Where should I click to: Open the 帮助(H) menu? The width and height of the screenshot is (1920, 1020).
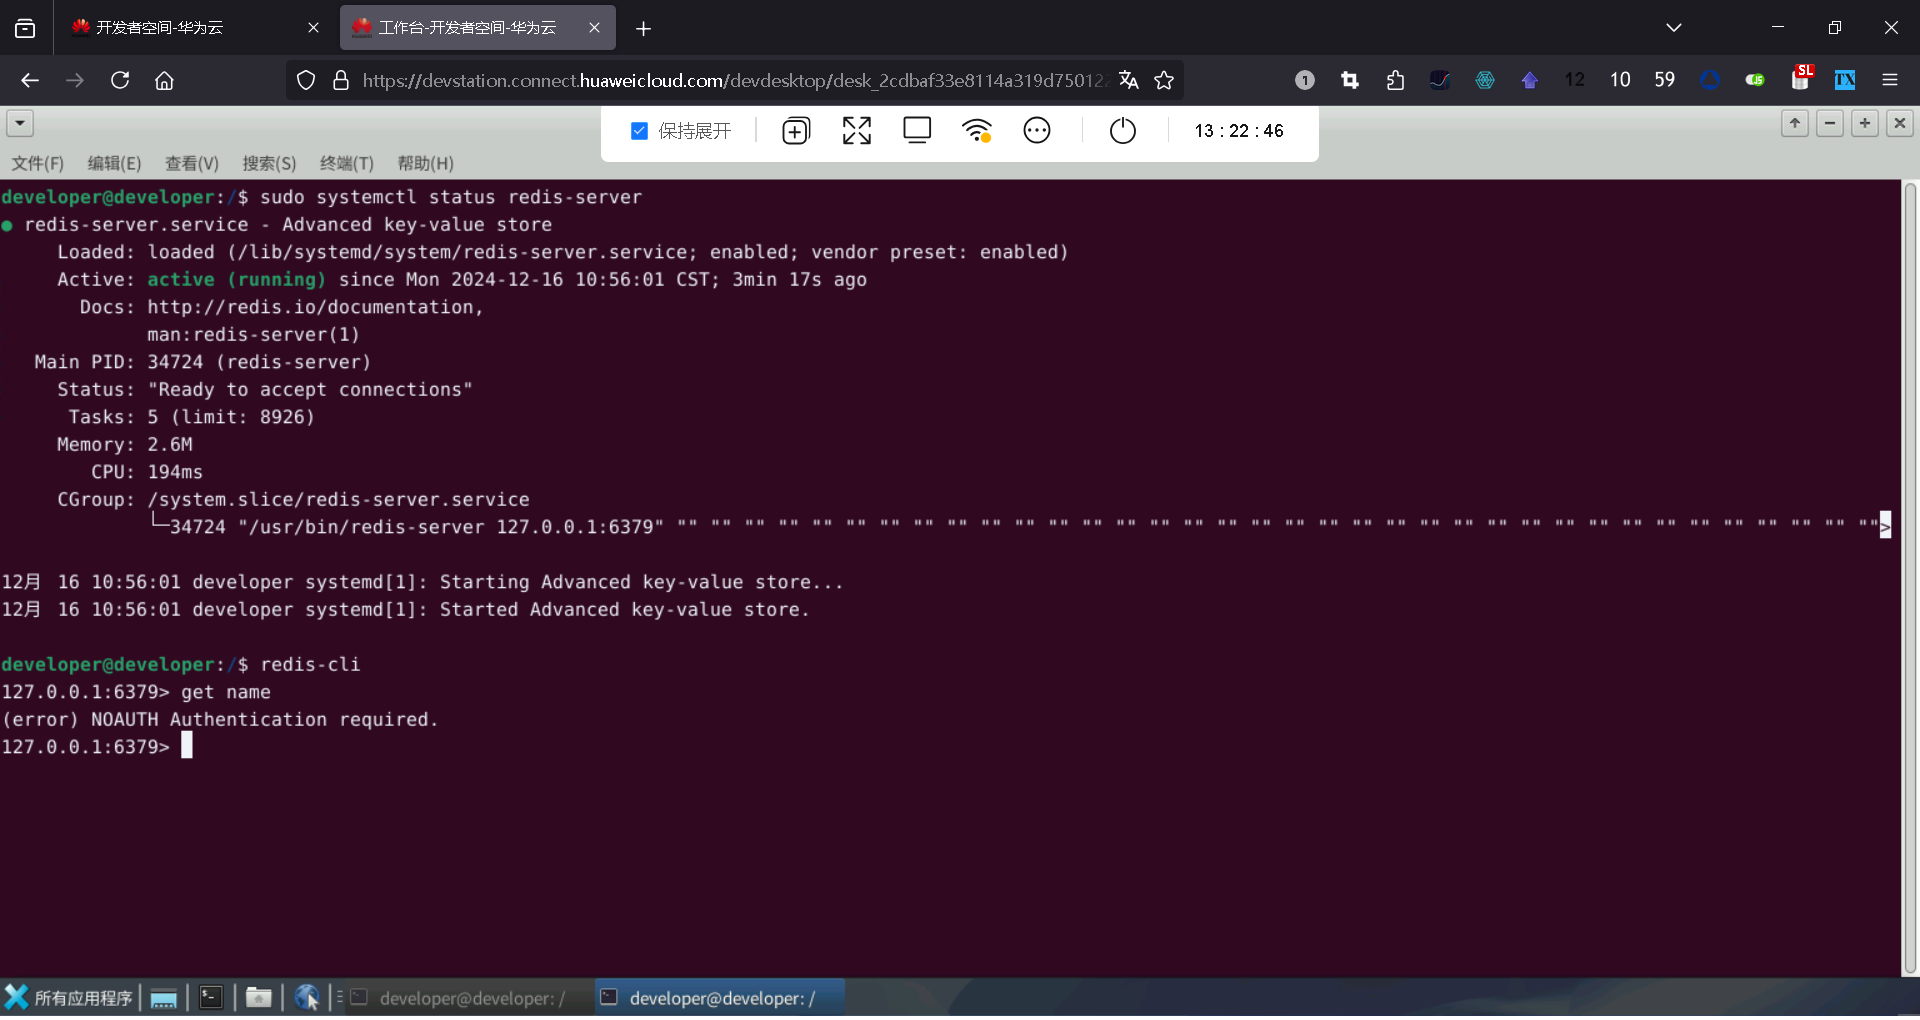point(425,163)
